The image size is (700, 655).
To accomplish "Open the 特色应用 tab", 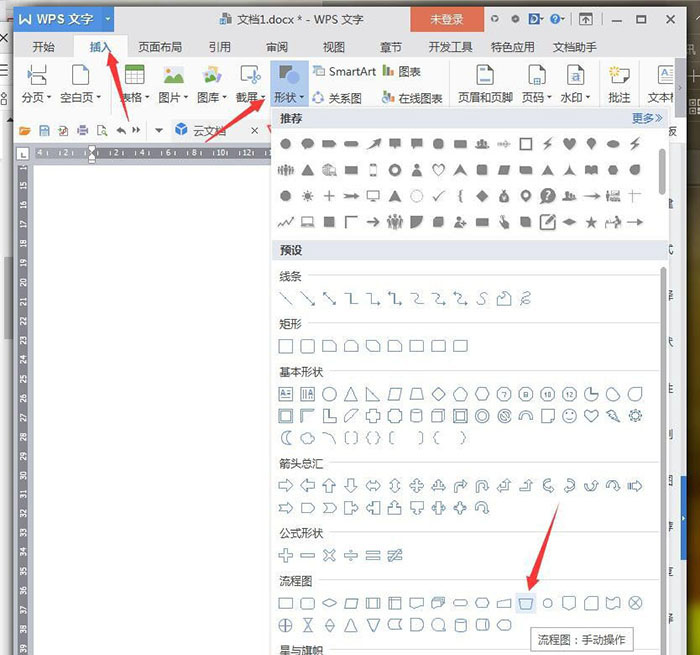I will [x=512, y=47].
